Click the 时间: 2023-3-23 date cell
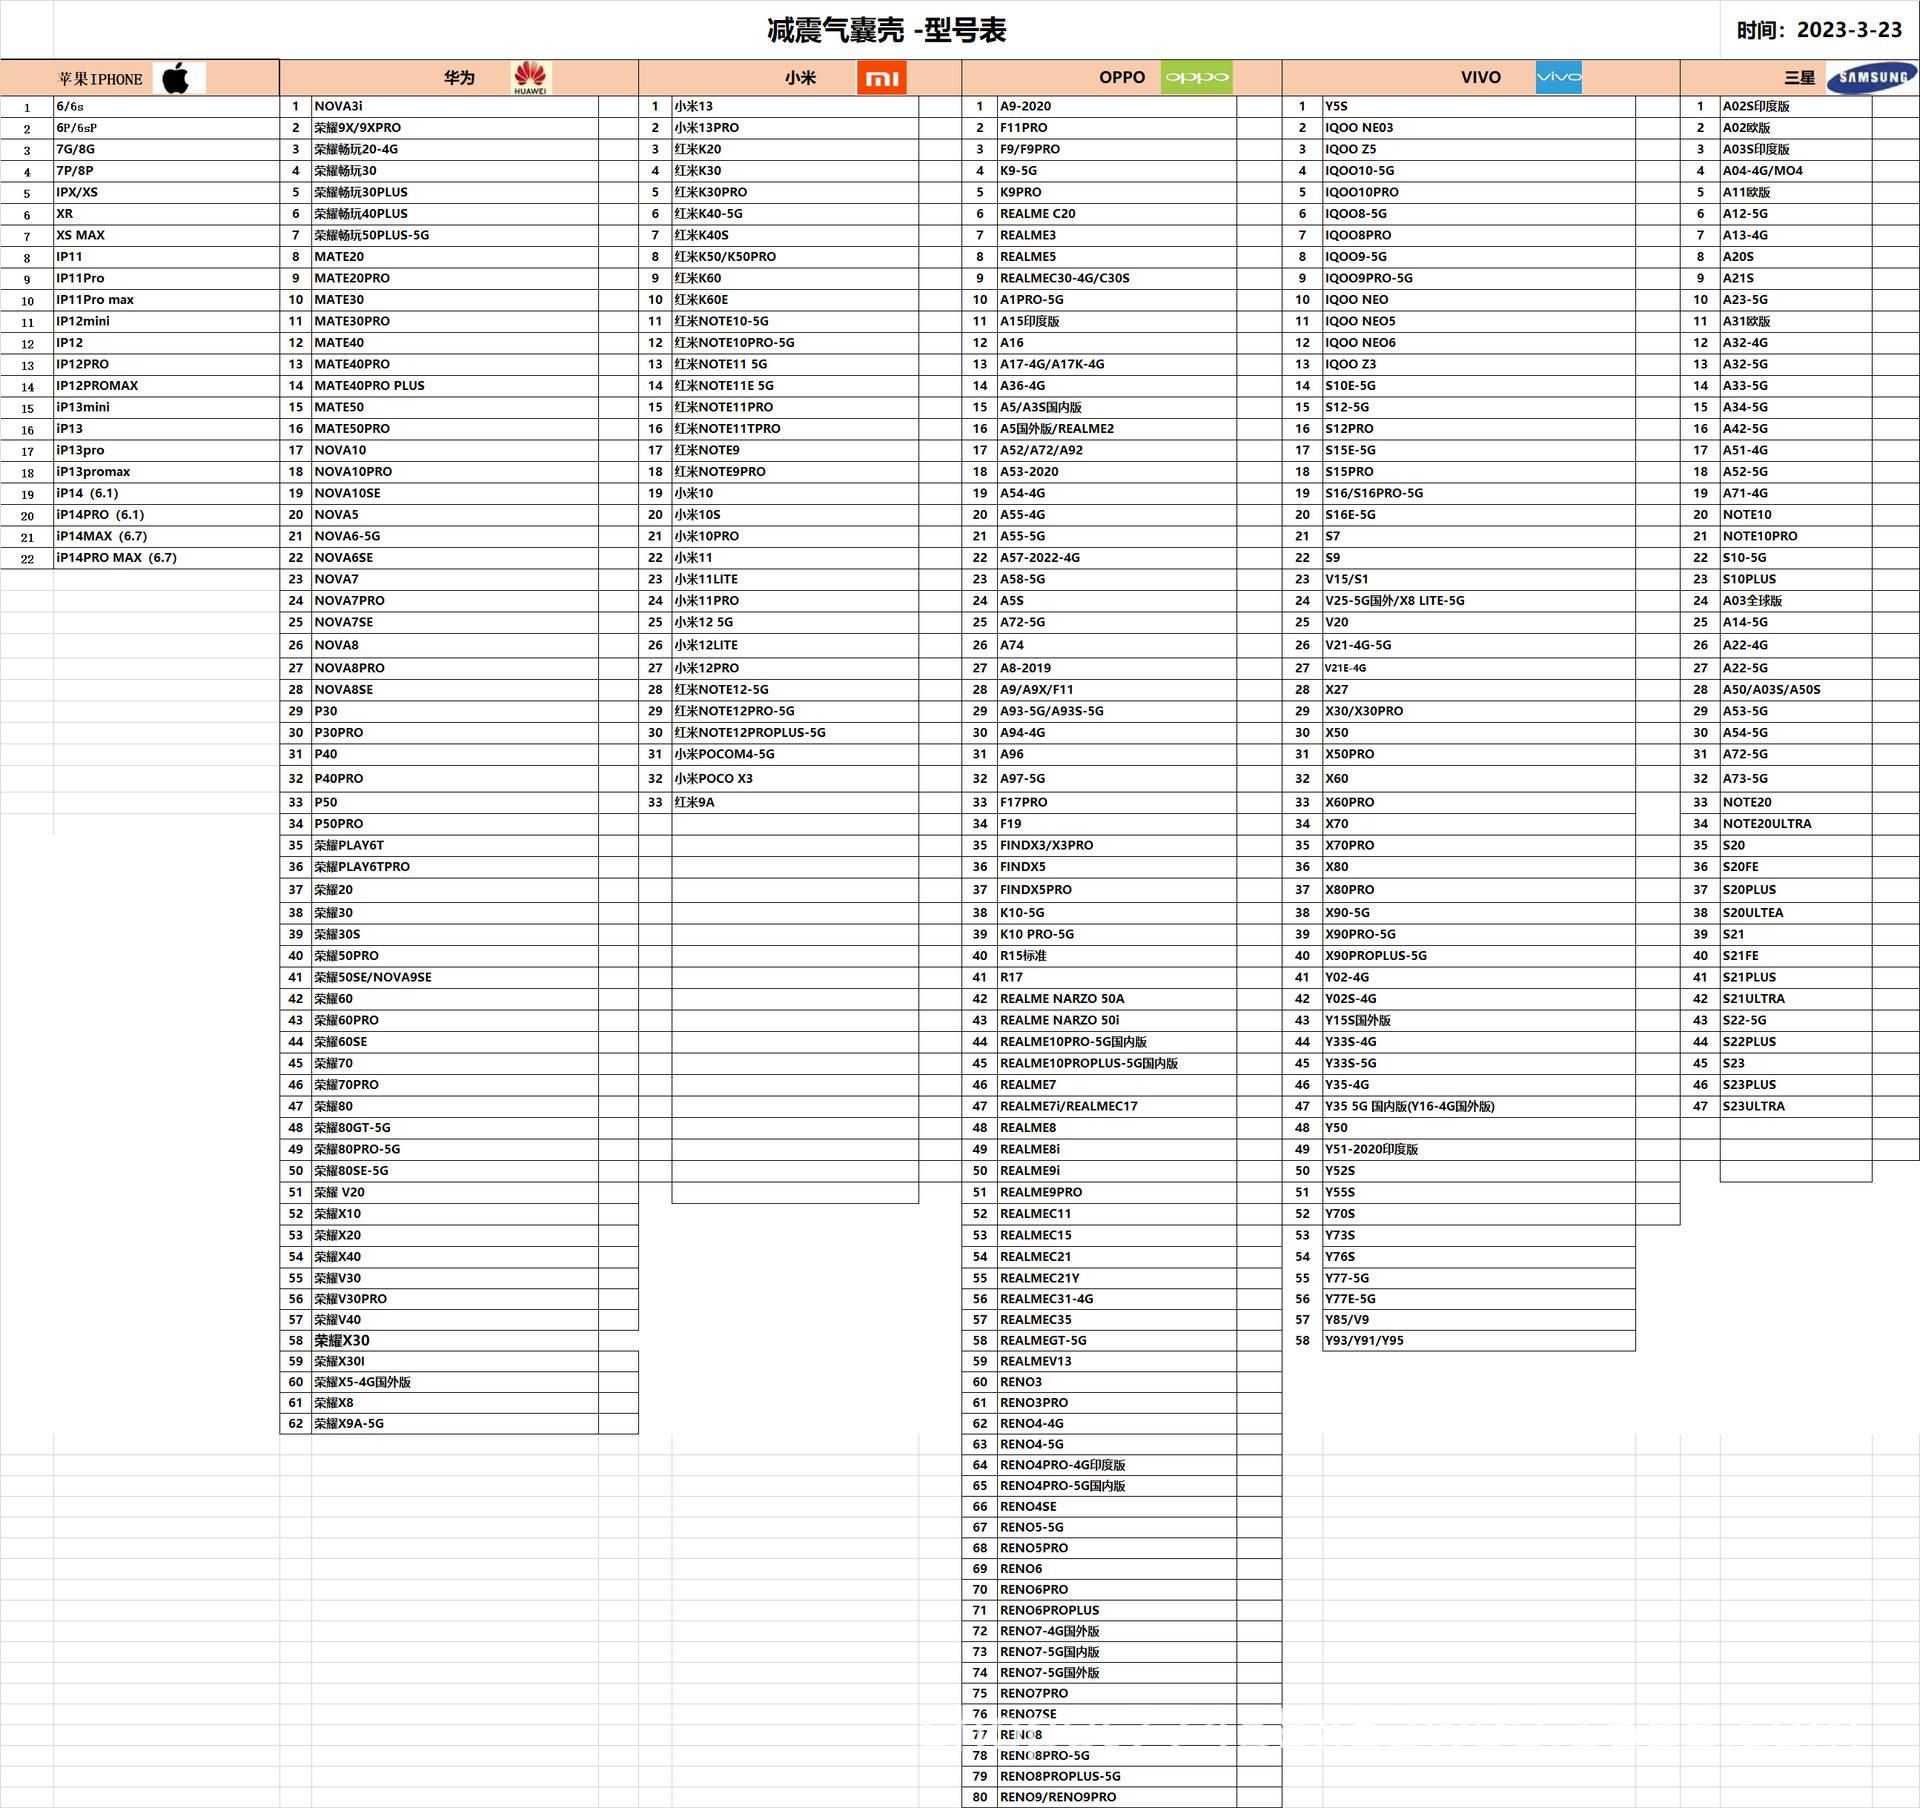This screenshot has width=1920, height=1808. pyautogui.click(x=1818, y=31)
